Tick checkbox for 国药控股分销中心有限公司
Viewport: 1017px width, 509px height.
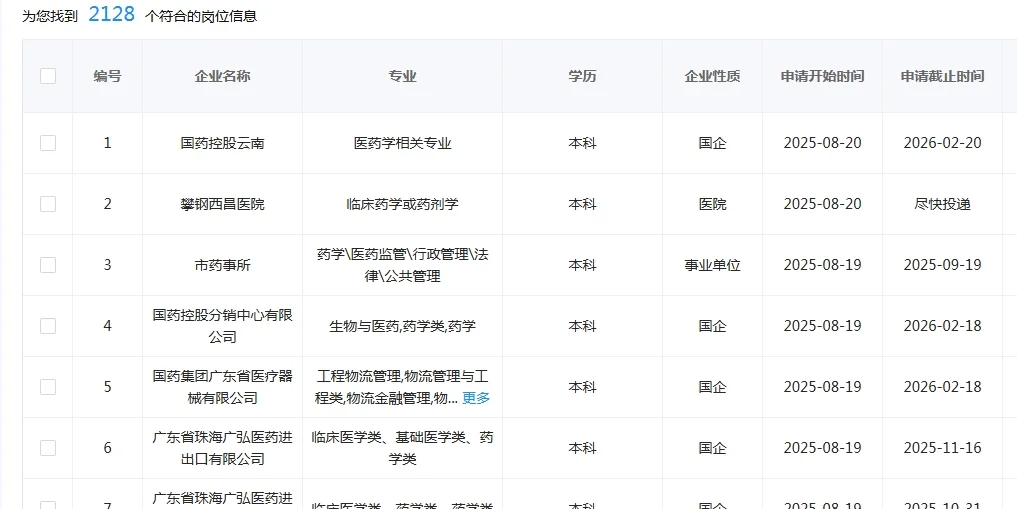[x=48, y=326]
